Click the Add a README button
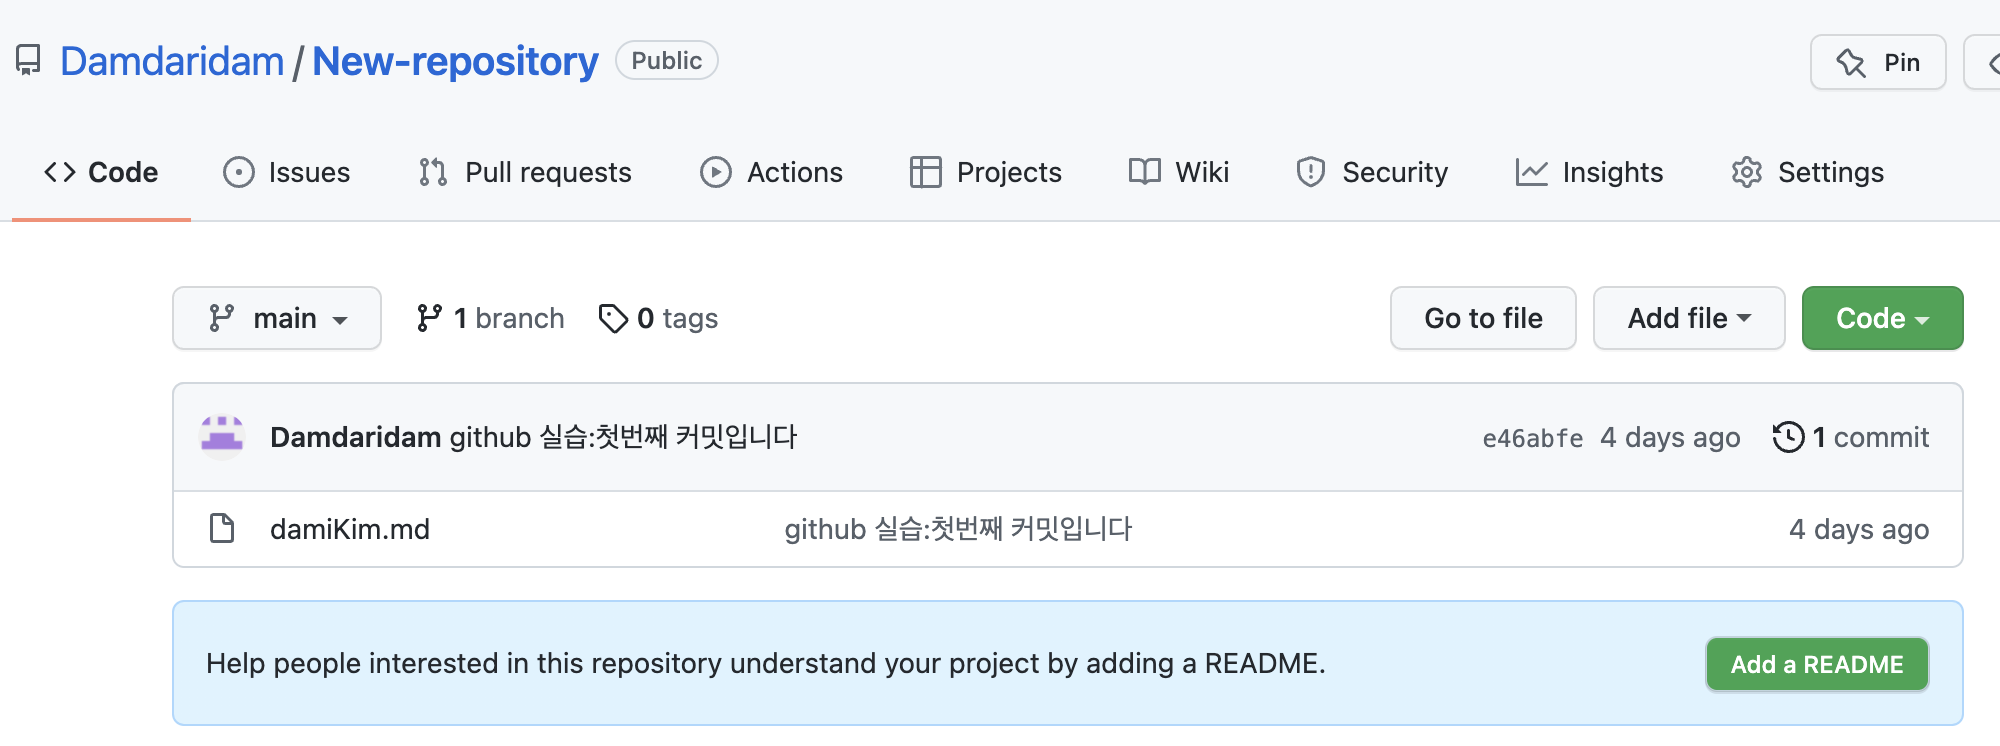2000x746 pixels. click(1817, 664)
